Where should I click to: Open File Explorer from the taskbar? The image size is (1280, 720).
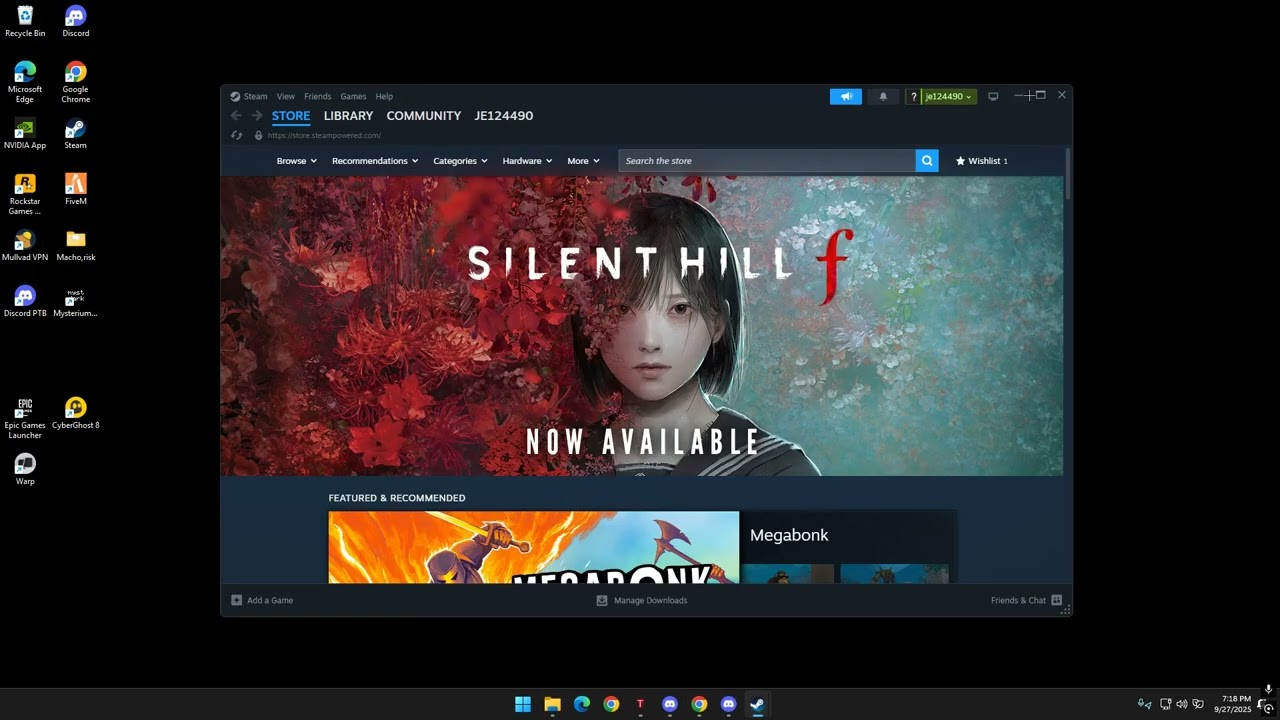coord(552,704)
